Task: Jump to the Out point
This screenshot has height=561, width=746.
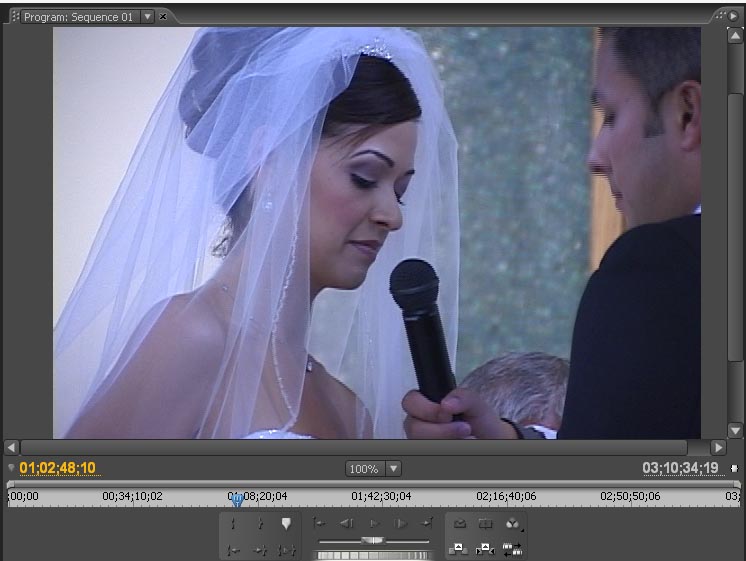Action: point(260,549)
